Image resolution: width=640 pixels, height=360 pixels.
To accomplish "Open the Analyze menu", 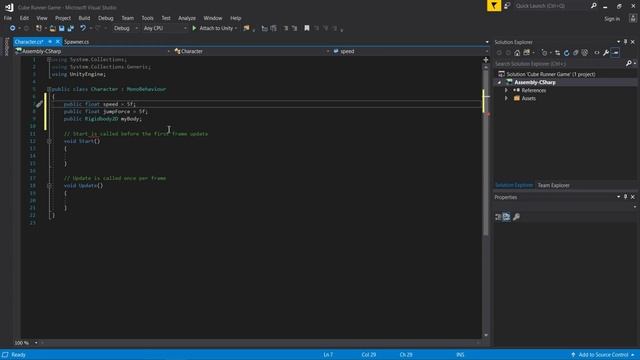I will point(187,18).
